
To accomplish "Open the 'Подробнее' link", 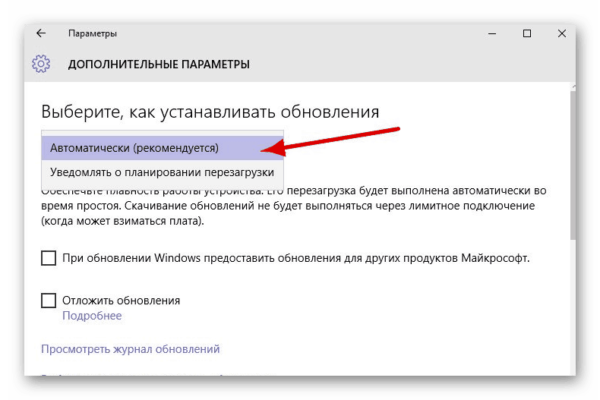I will [92, 316].
